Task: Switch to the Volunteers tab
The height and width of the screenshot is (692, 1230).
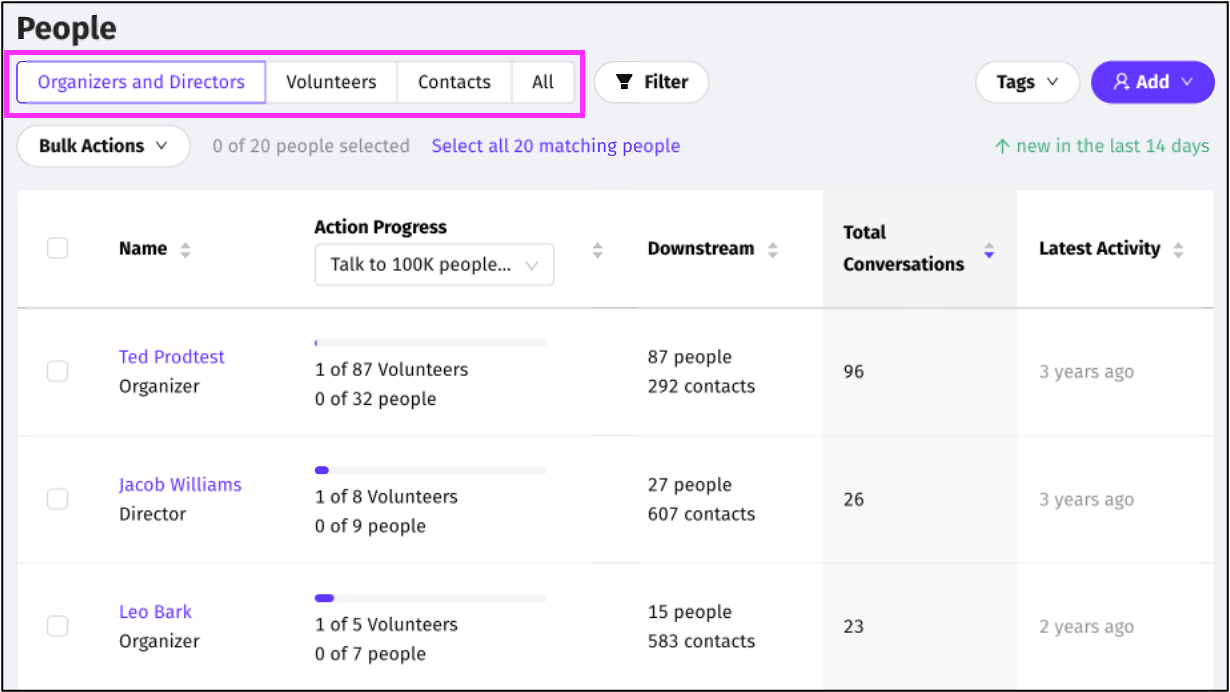Action: click(x=331, y=82)
